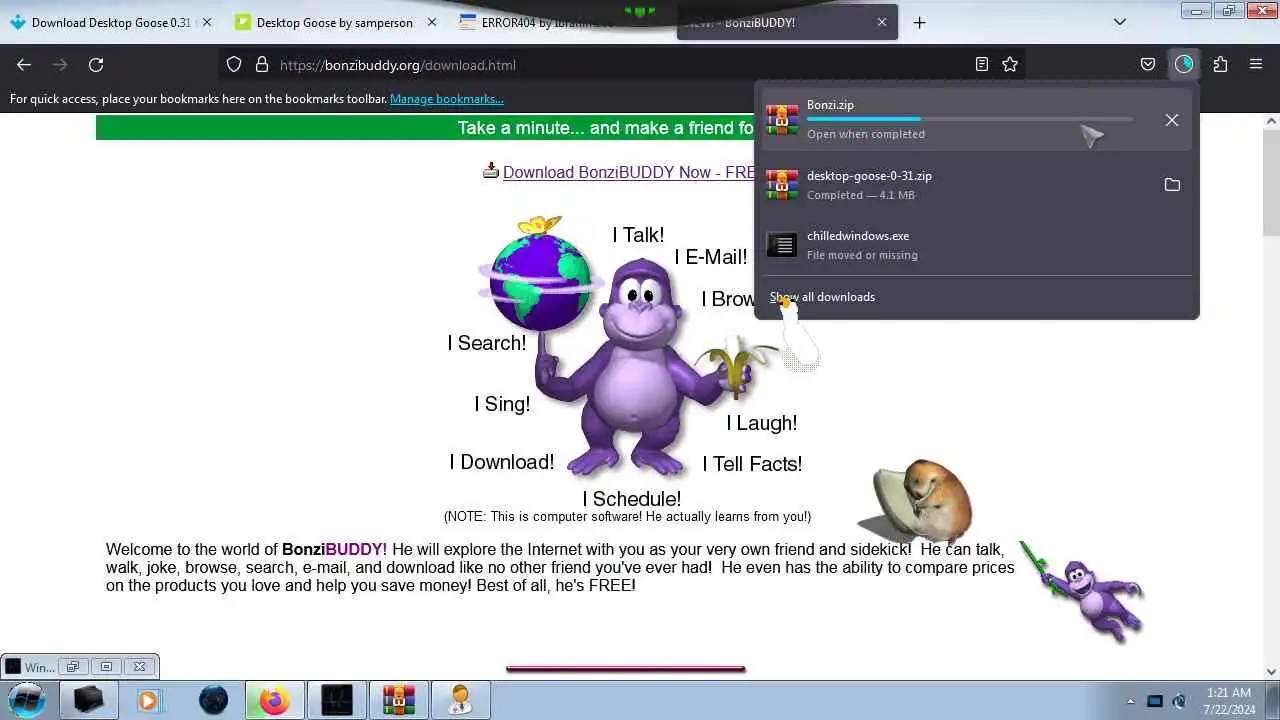Screen dimensions: 1280x720
Task: Open WinRAR from the taskbar
Action: (x=398, y=700)
